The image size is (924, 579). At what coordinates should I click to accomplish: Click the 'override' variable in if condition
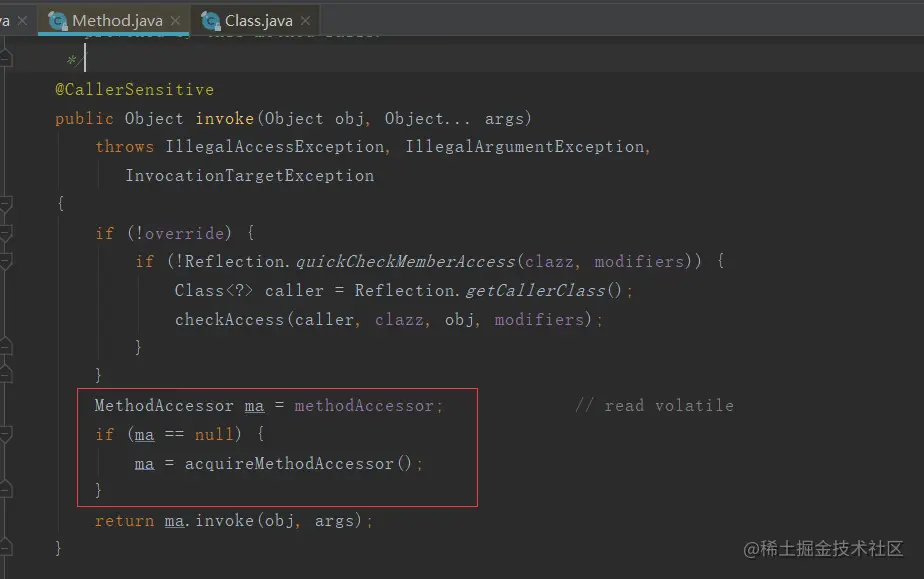[184, 234]
